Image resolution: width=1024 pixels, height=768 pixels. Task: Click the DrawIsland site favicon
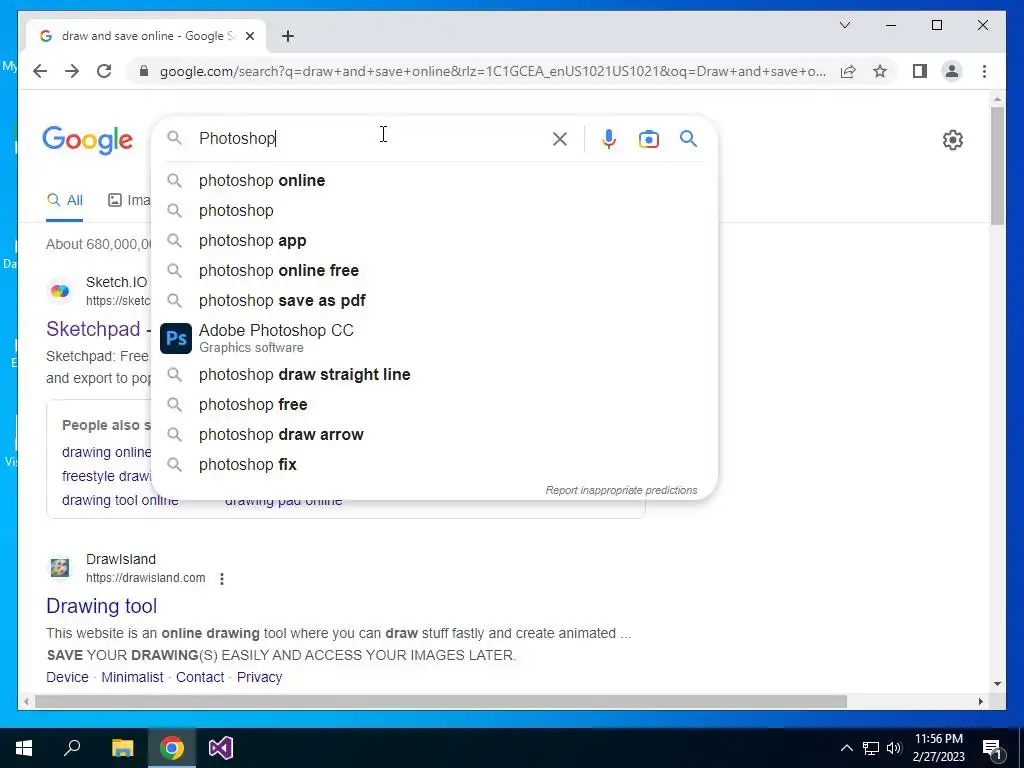click(x=59, y=568)
